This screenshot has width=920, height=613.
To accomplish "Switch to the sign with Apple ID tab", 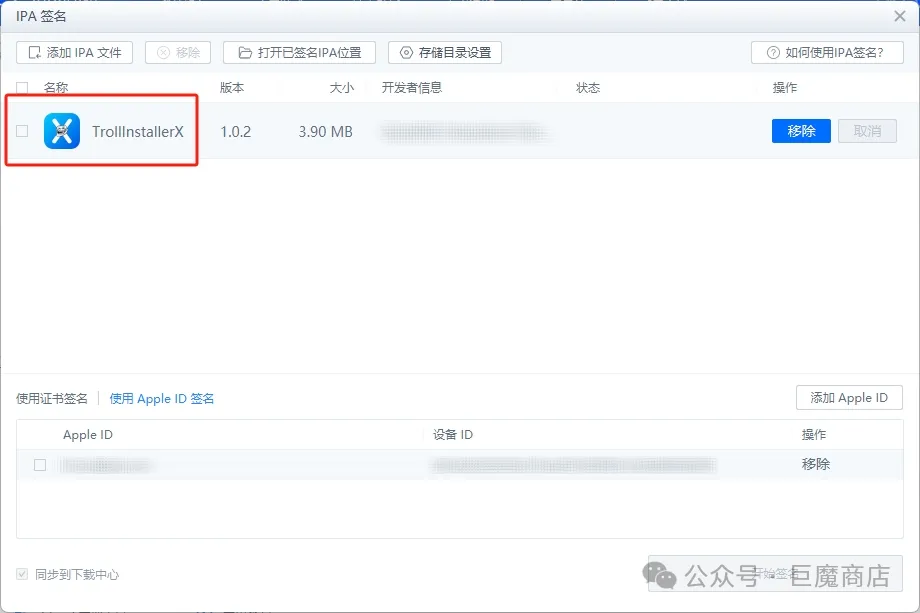I will click(x=162, y=399).
